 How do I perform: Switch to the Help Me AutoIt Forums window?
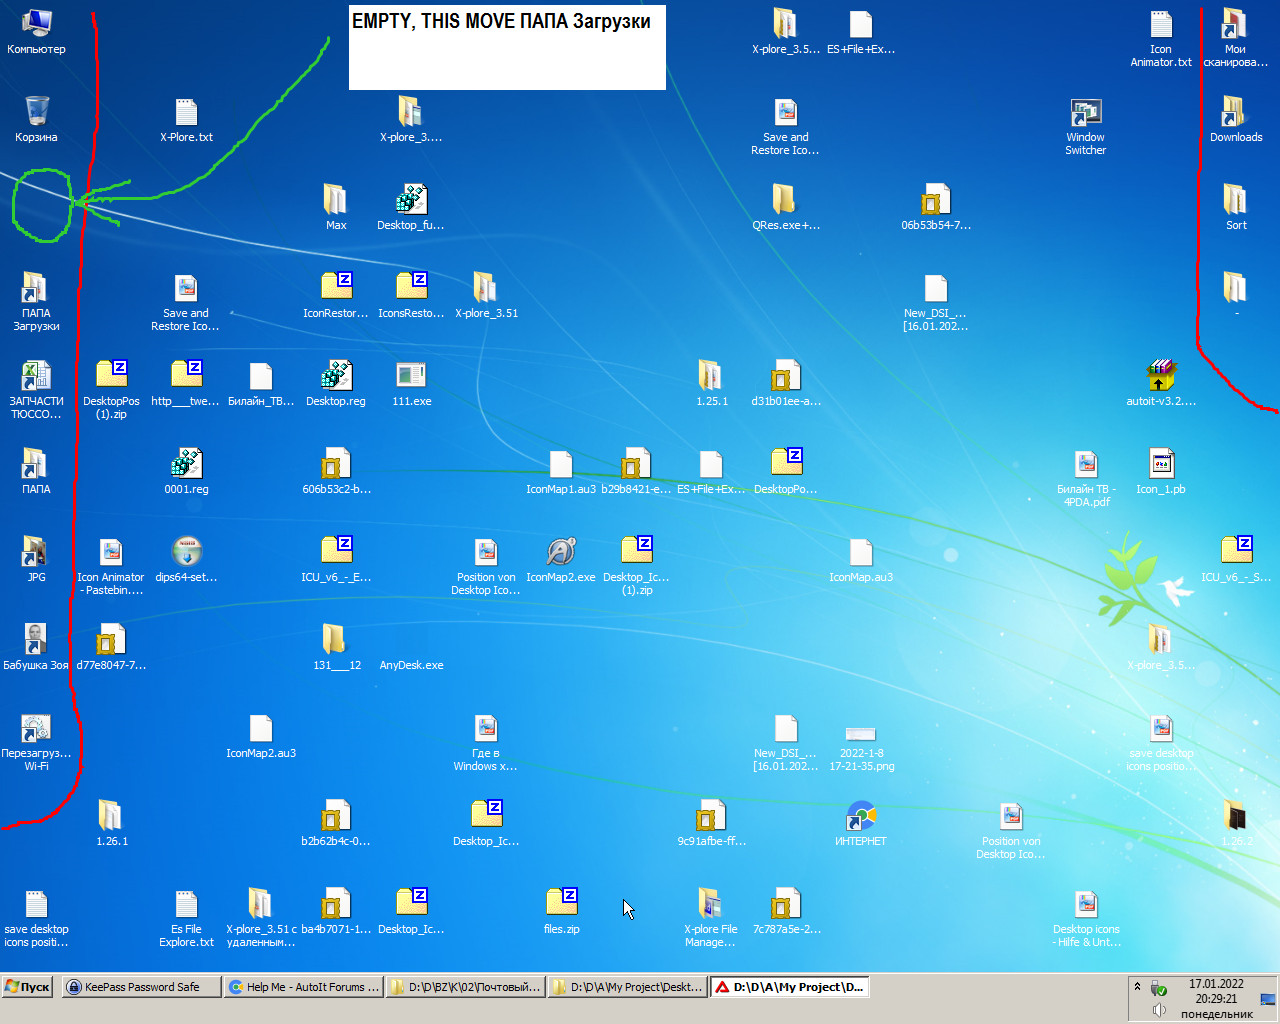coord(303,987)
